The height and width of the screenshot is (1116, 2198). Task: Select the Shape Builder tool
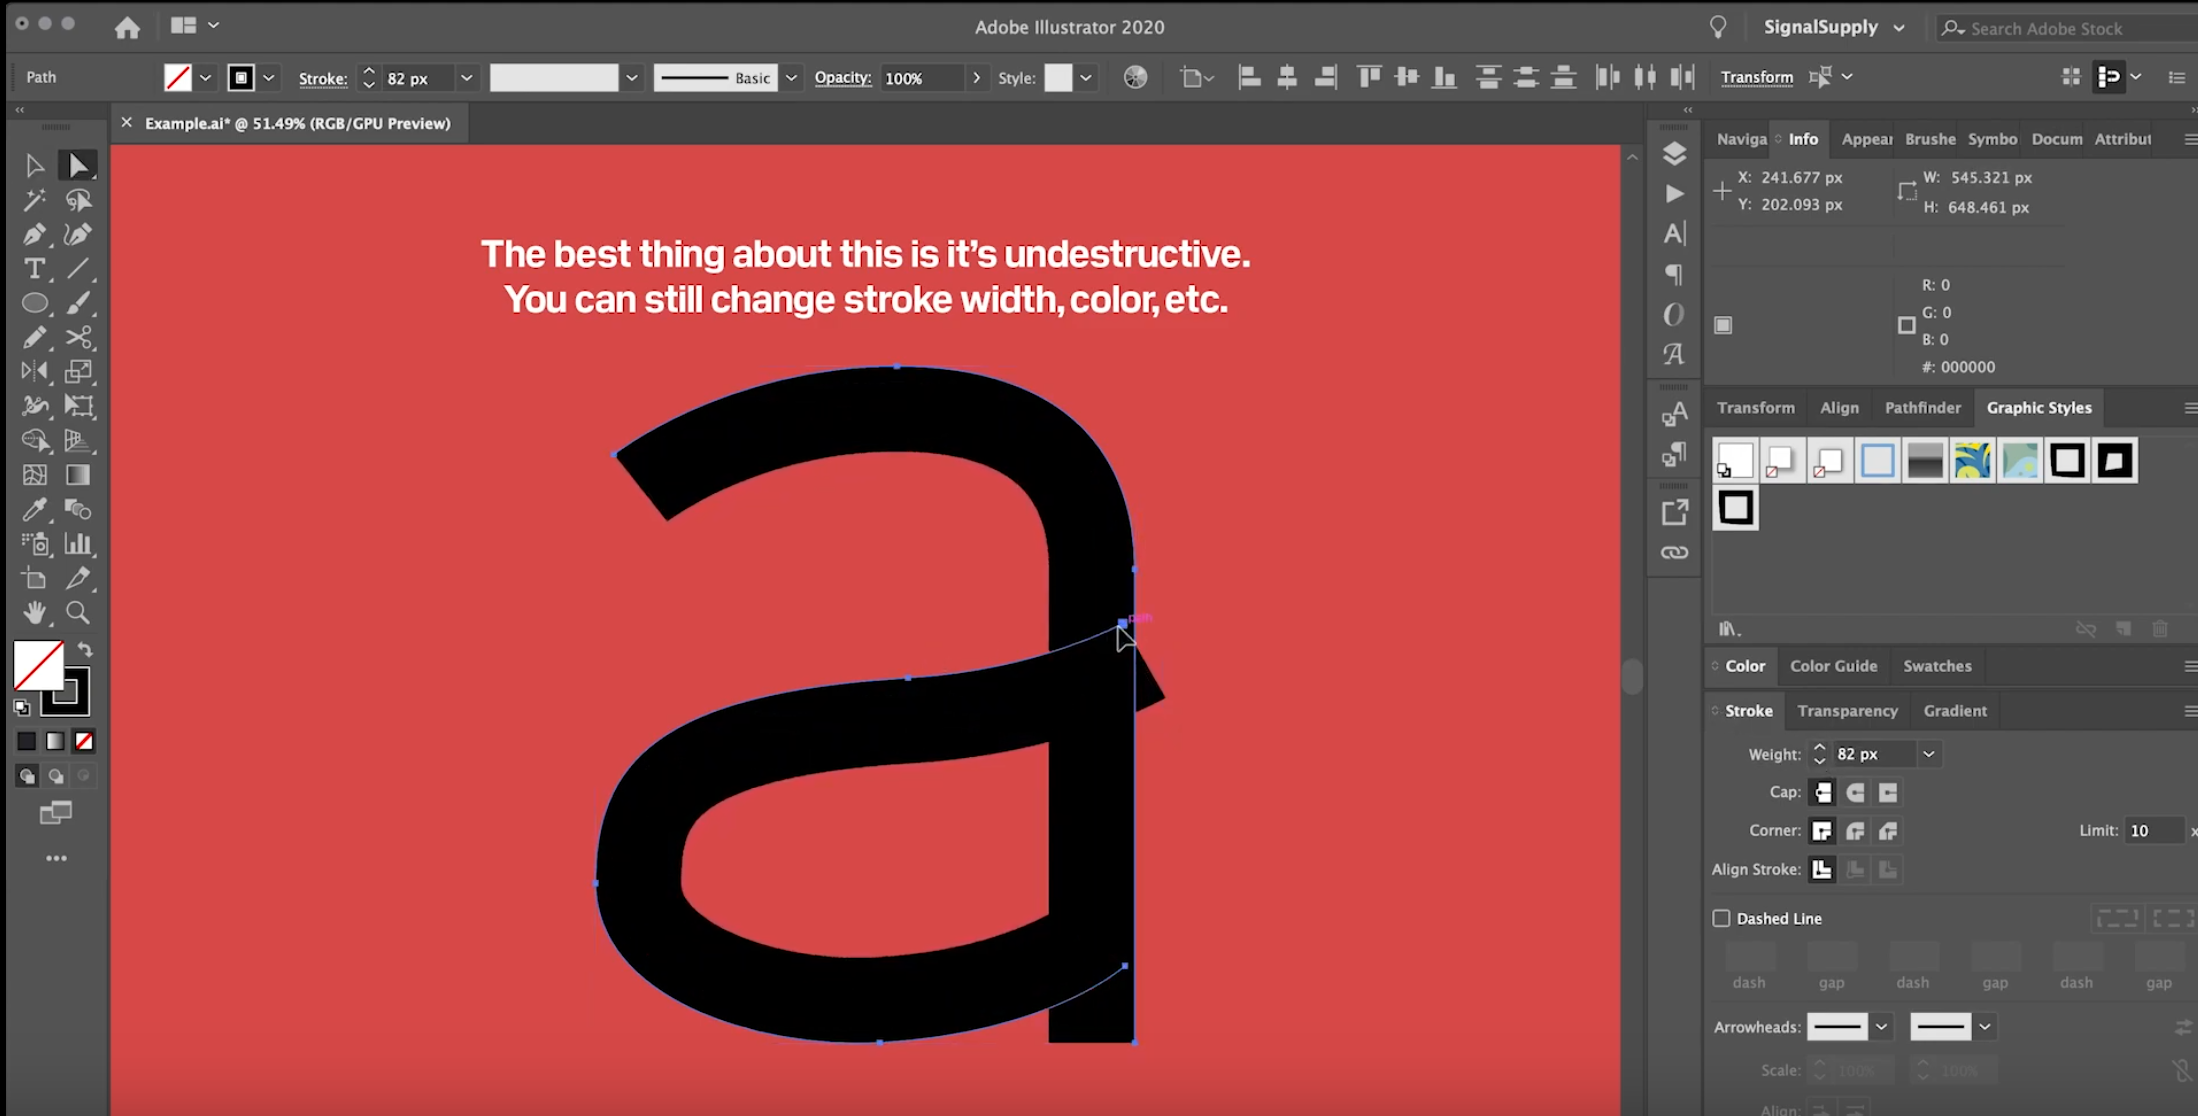tap(34, 440)
